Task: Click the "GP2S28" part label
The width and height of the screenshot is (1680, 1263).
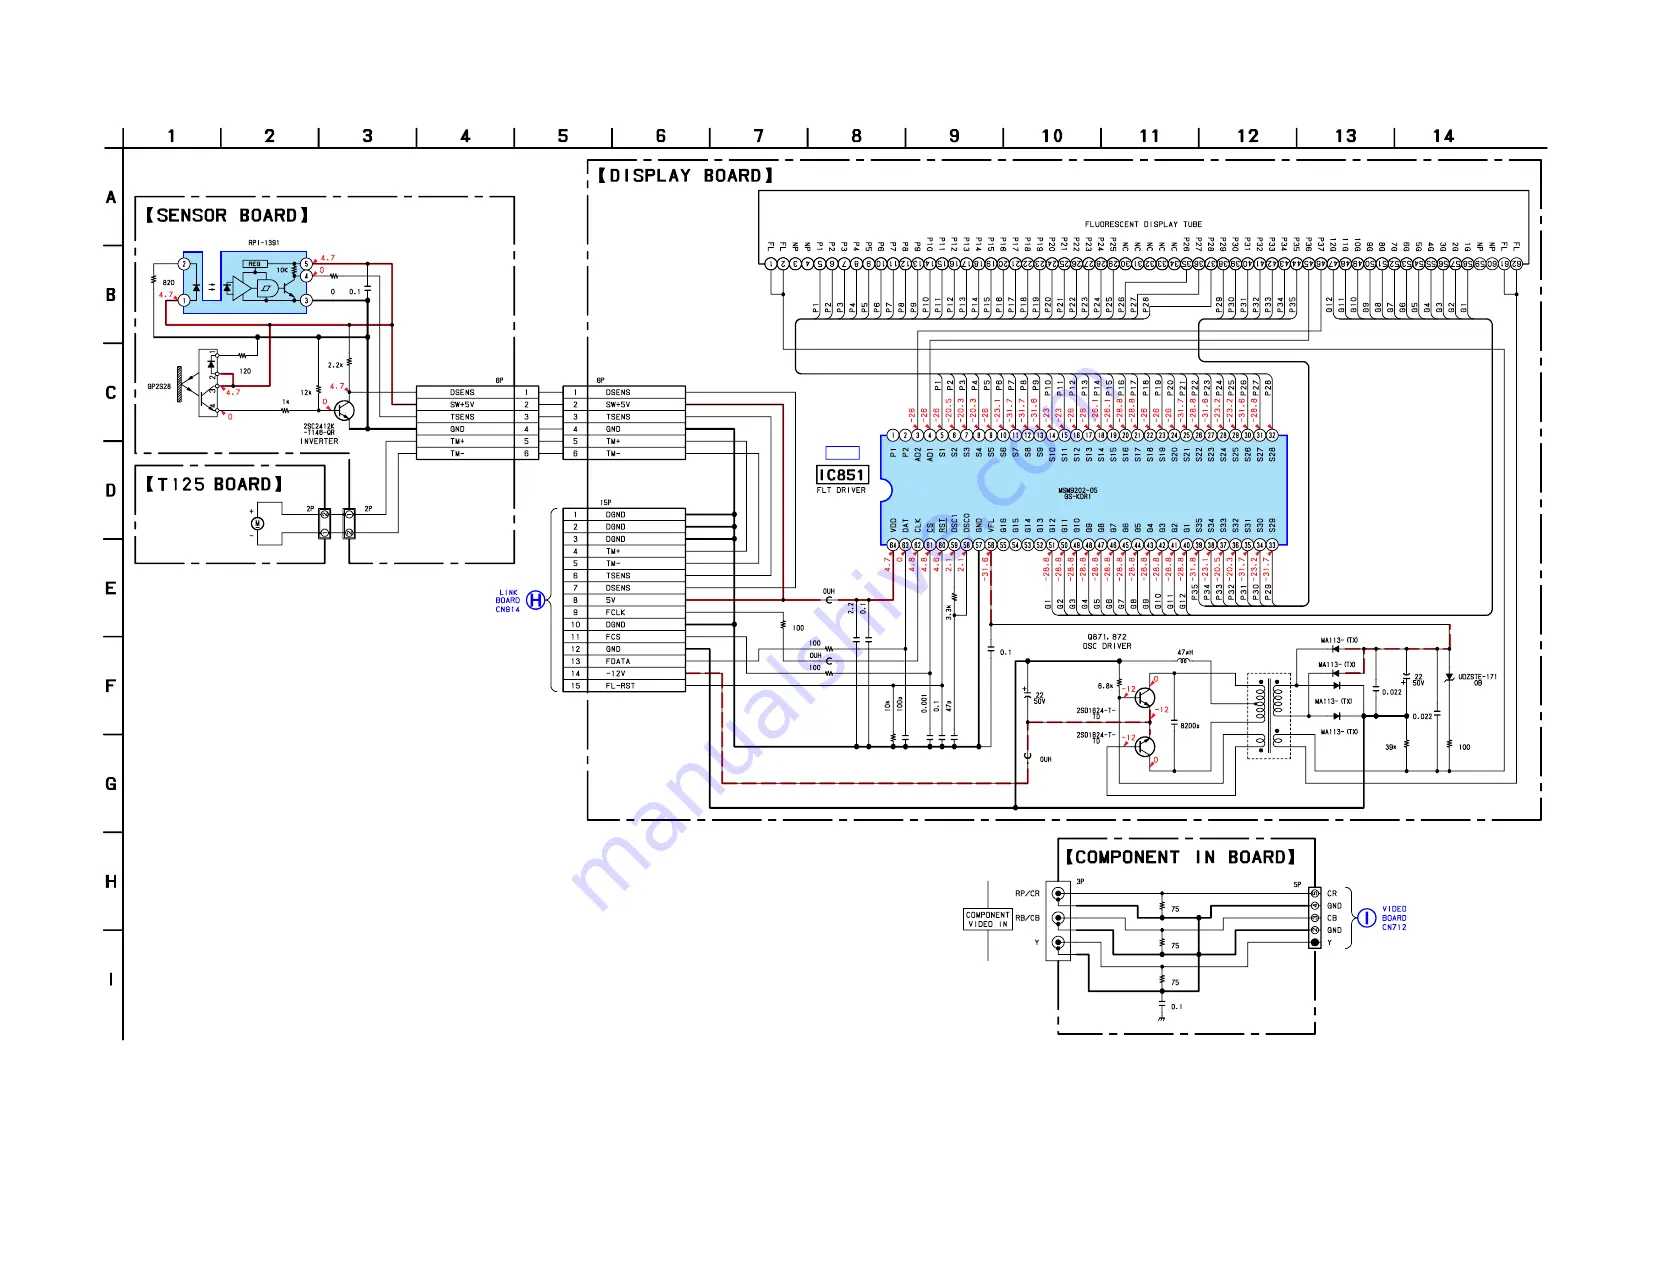Action: point(159,386)
